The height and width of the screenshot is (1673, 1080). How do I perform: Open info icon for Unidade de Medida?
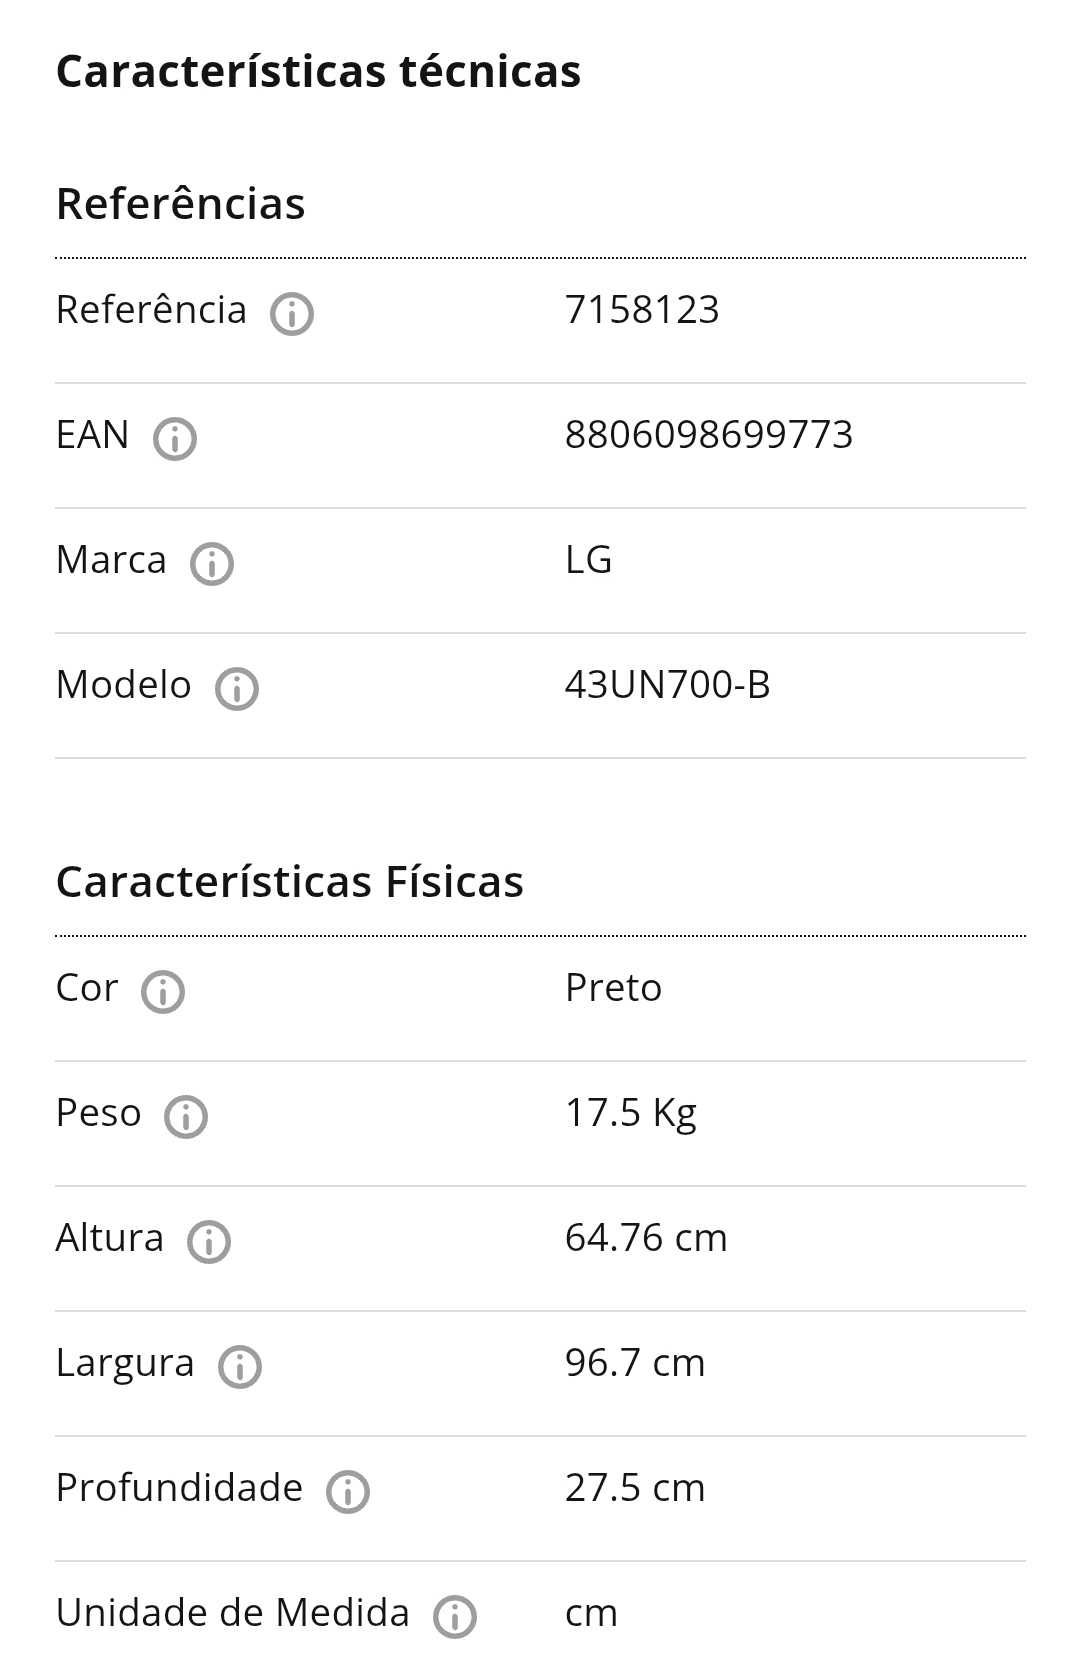(455, 1617)
